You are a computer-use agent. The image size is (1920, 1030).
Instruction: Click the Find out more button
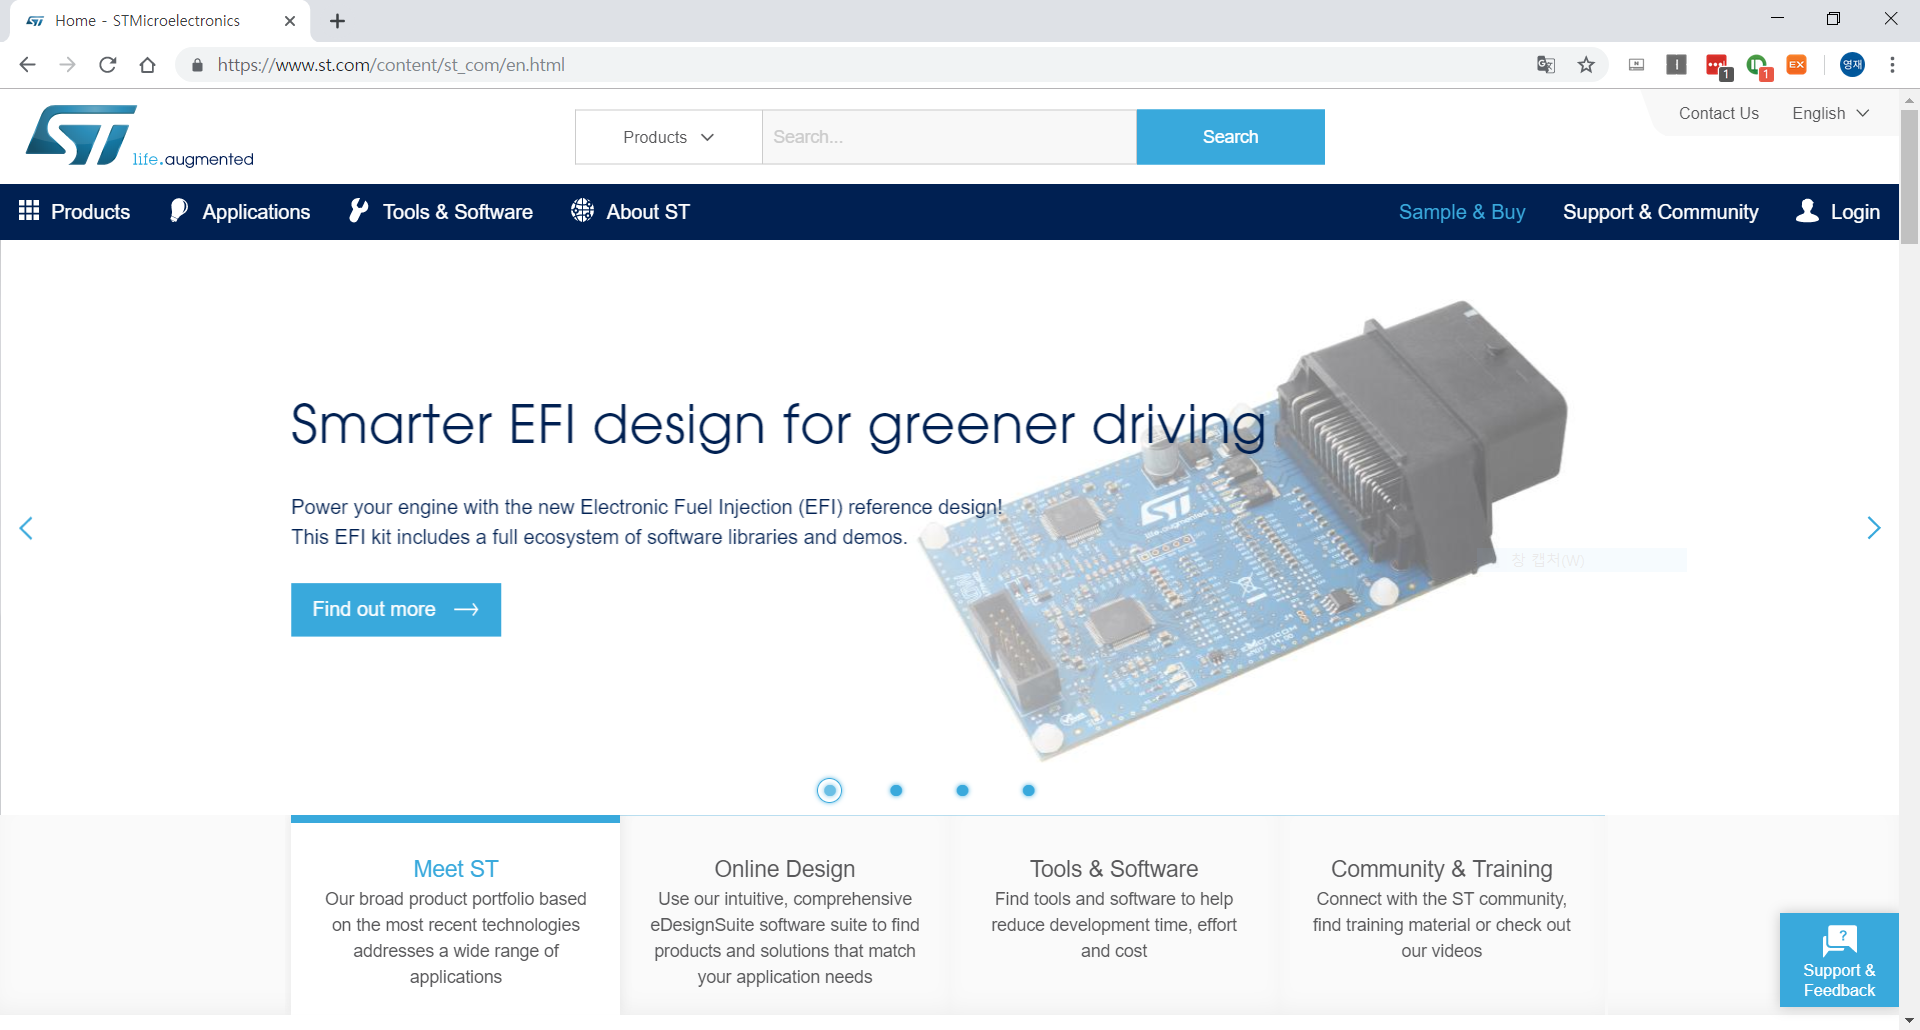(396, 610)
